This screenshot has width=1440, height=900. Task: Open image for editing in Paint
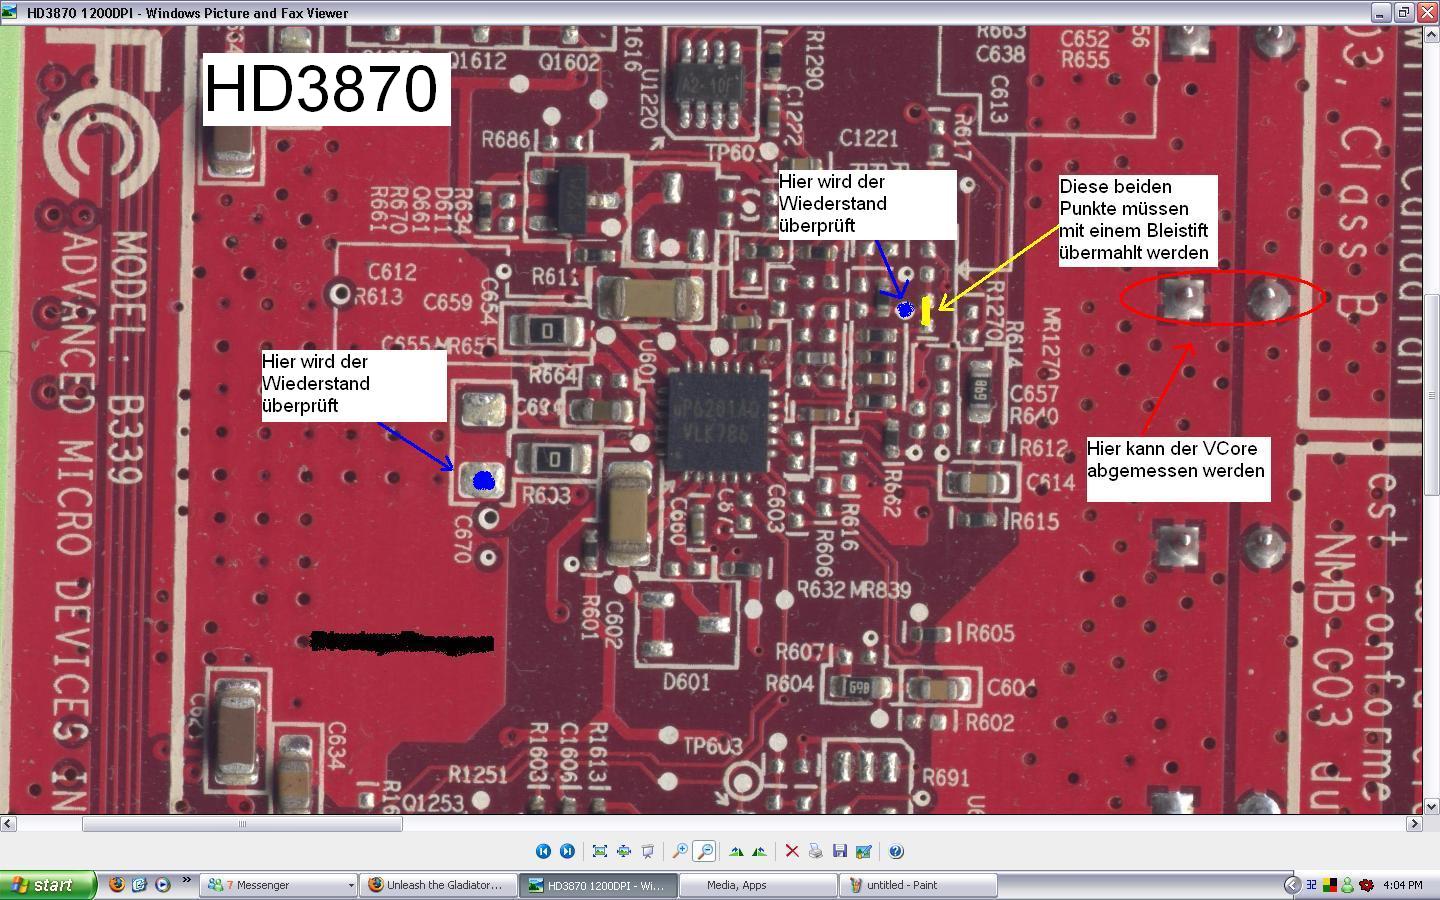864,851
